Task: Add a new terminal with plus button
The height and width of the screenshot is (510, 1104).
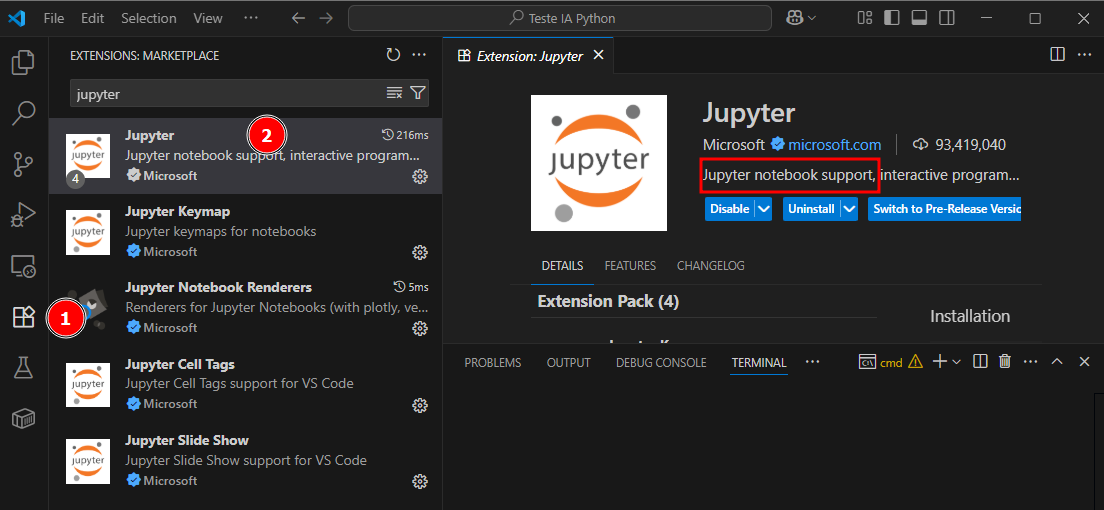Action: (x=939, y=361)
